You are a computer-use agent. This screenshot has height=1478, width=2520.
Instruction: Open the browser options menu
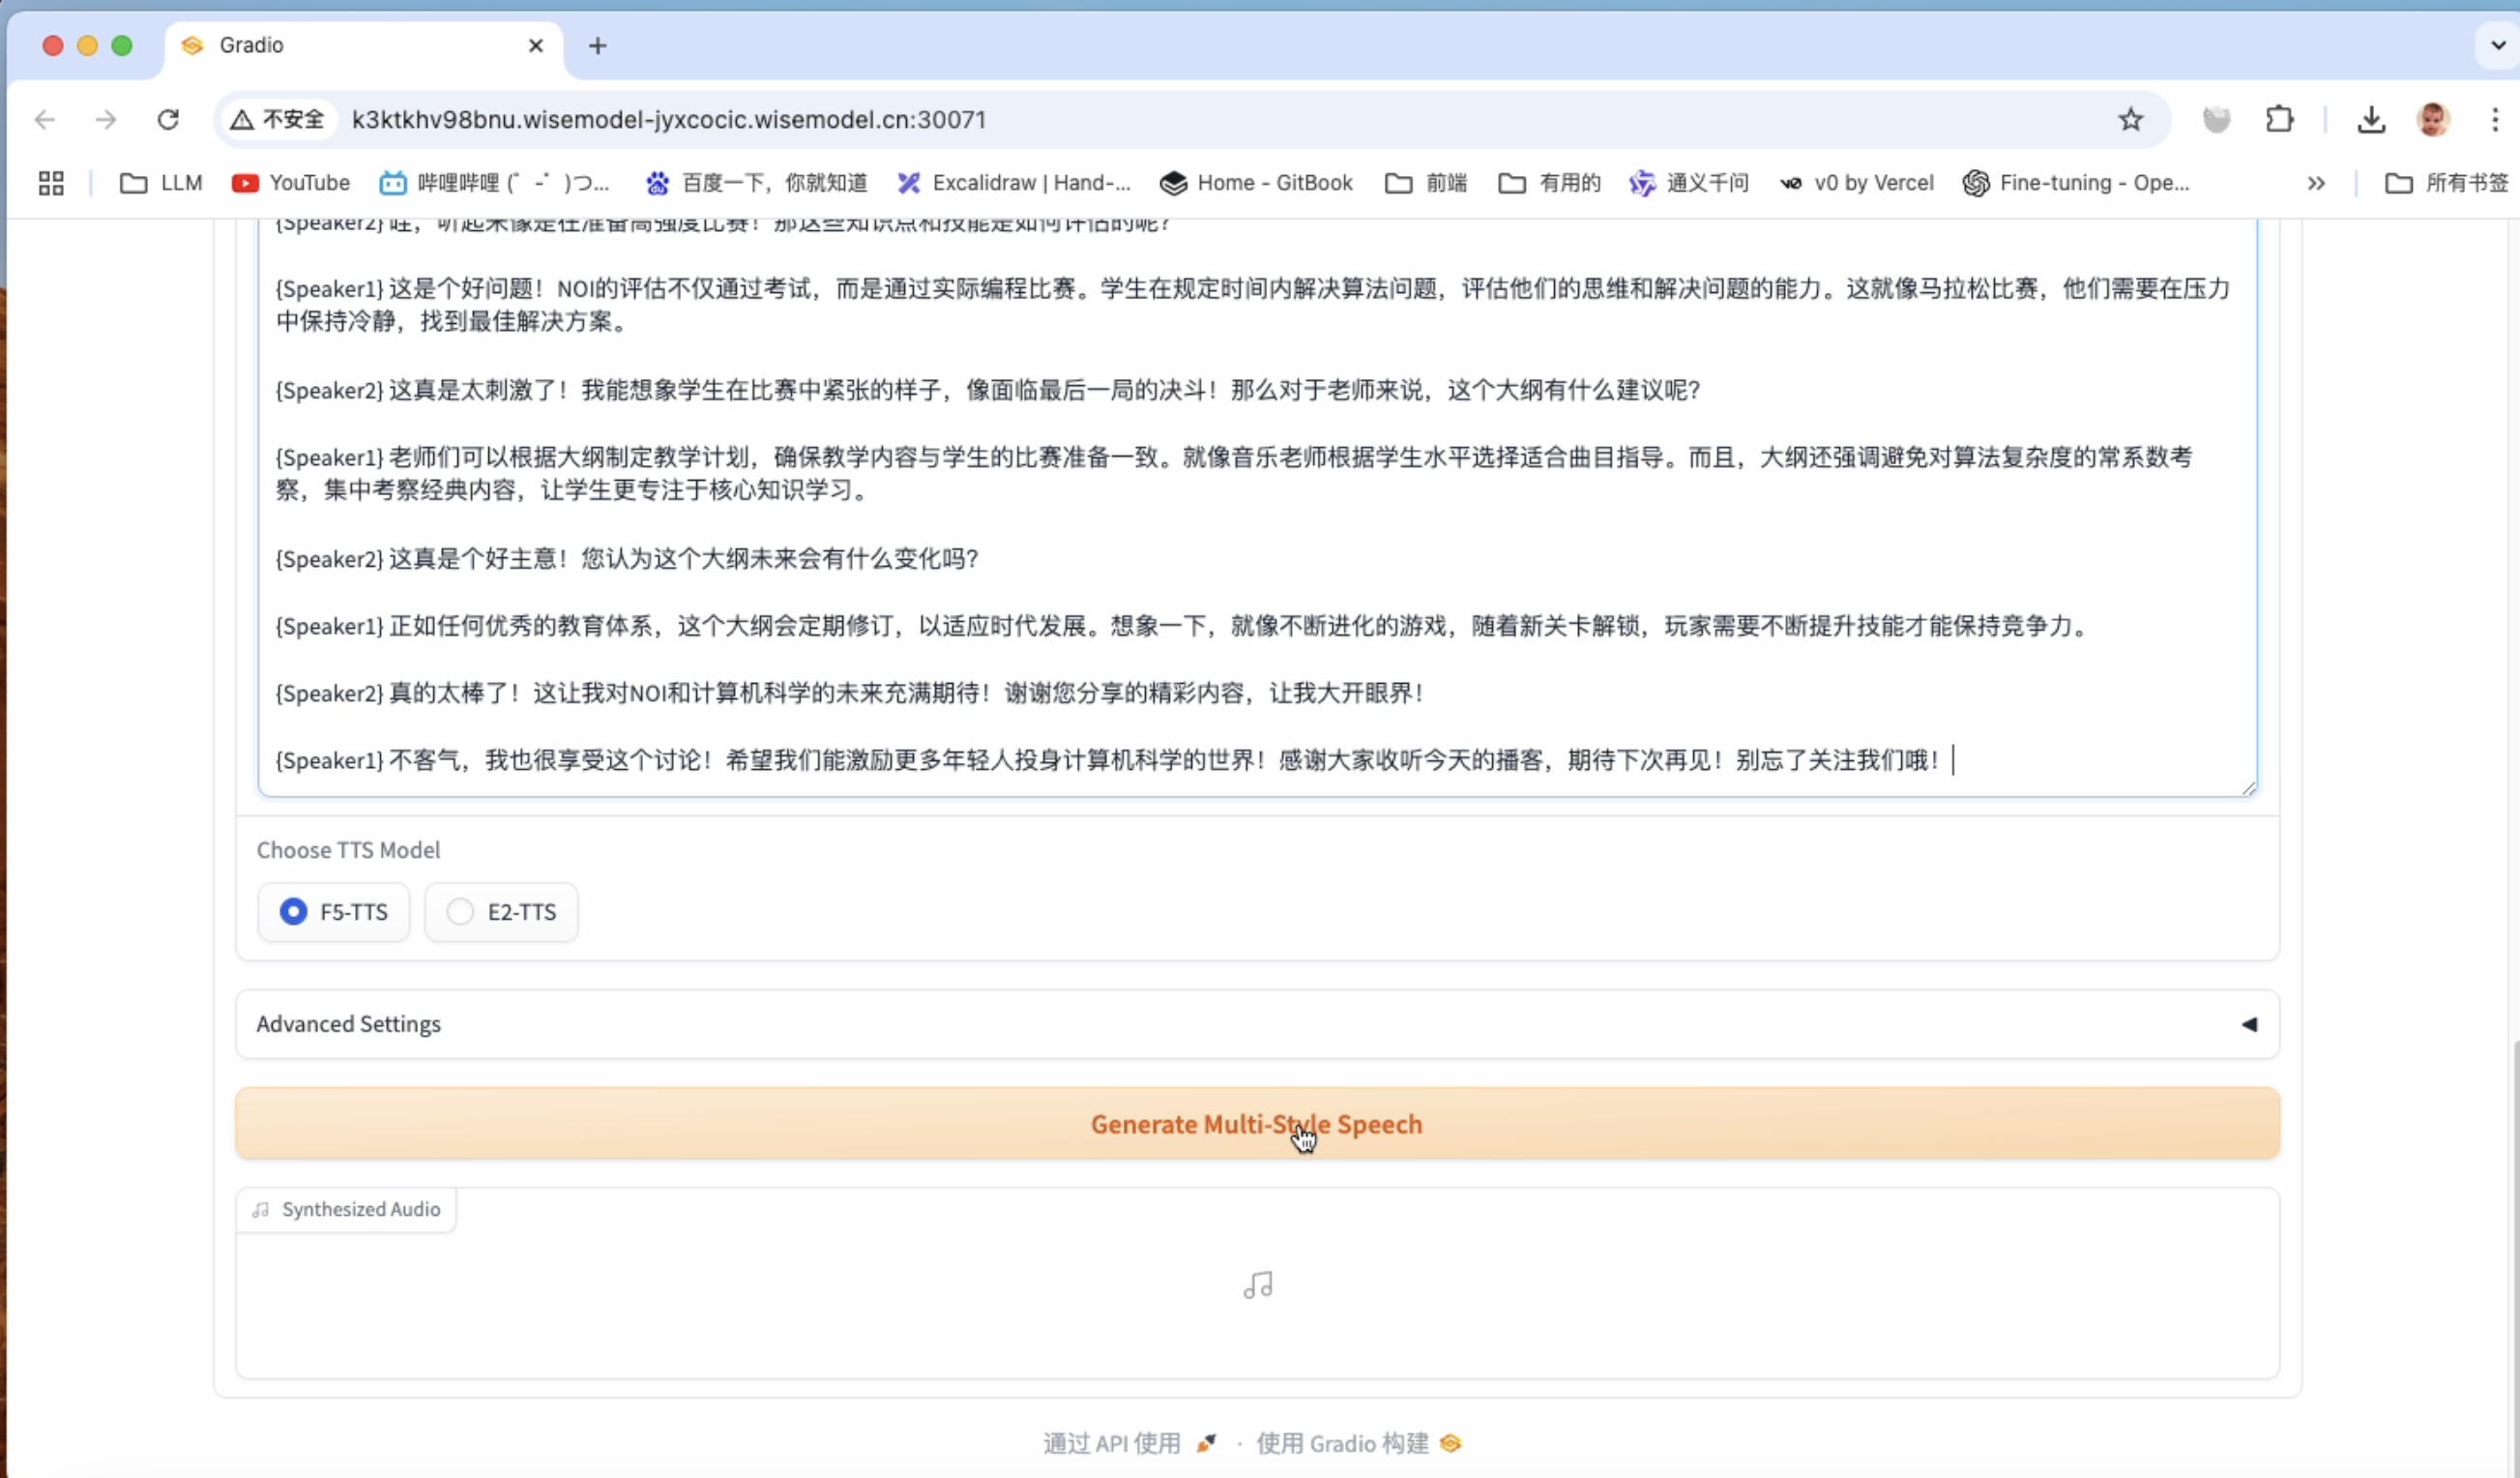pos(2495,119)
